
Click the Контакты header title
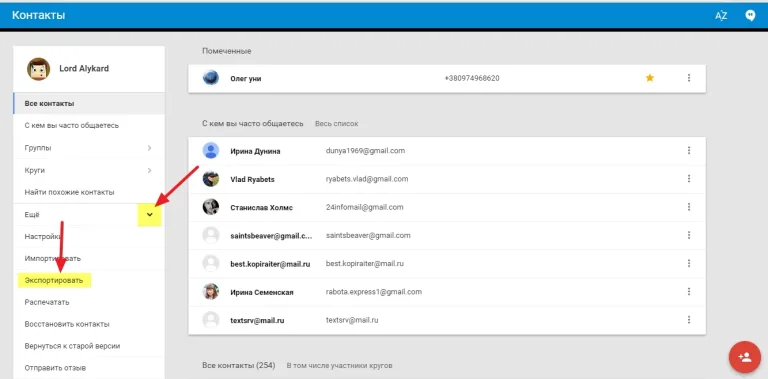[39, 15]
